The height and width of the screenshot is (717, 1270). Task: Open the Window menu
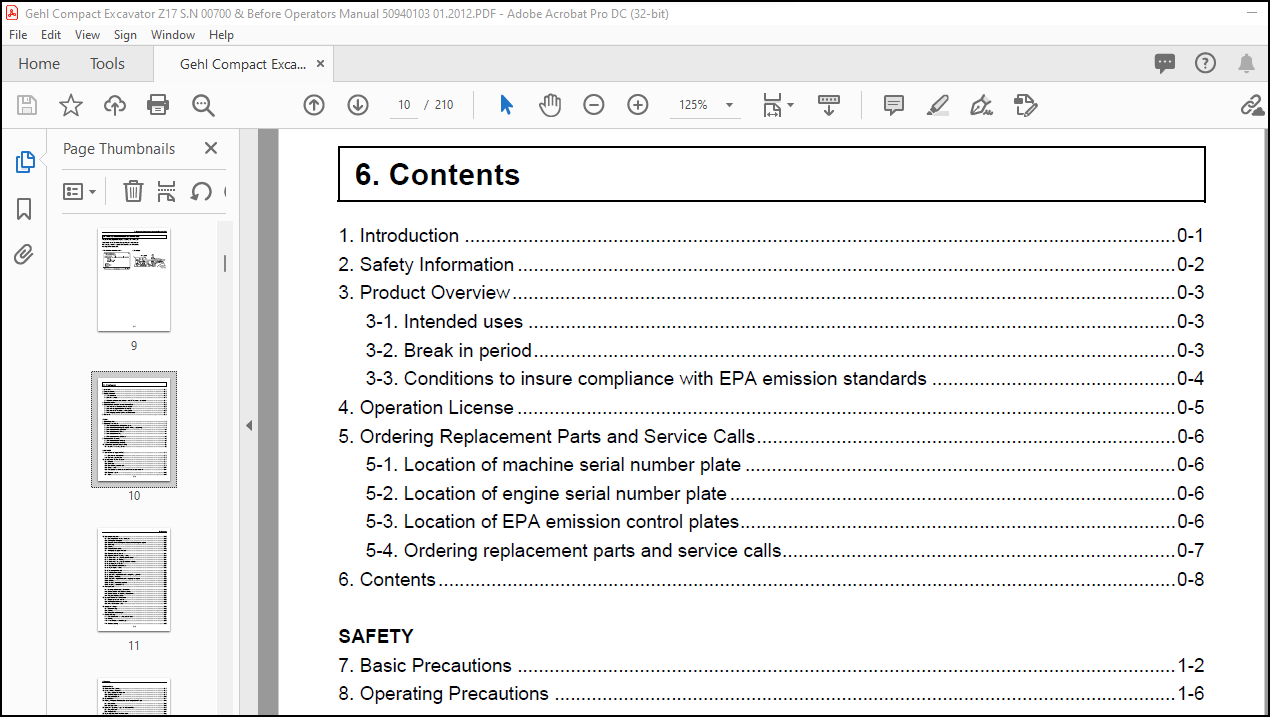tap(173, 34)
